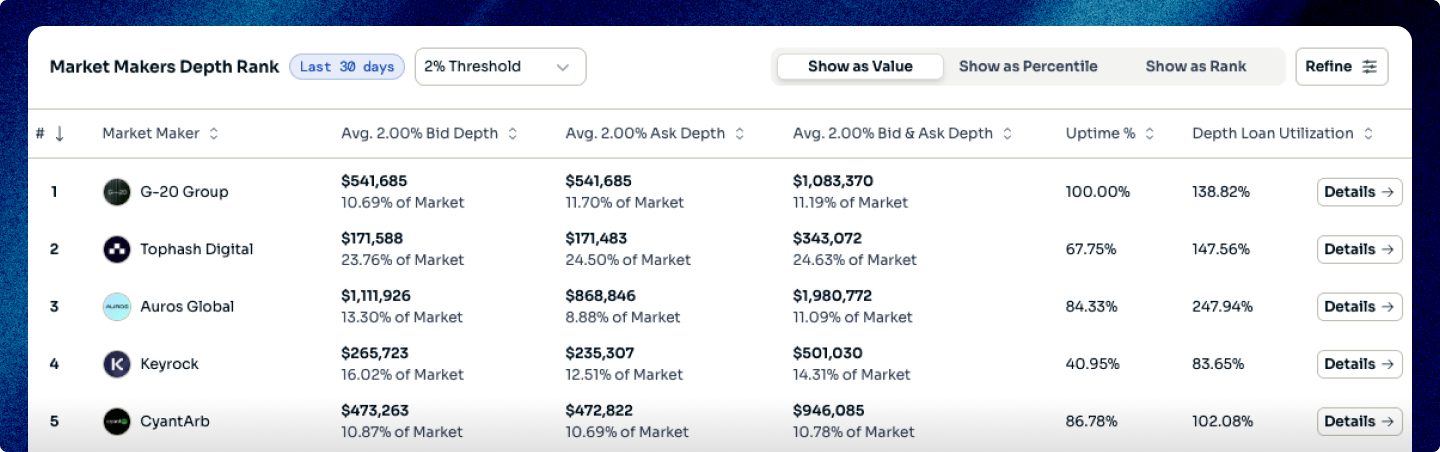Click the Keyrock logo icon
The height and width of the screenshot is (452, 1440).
click(117, 364)
